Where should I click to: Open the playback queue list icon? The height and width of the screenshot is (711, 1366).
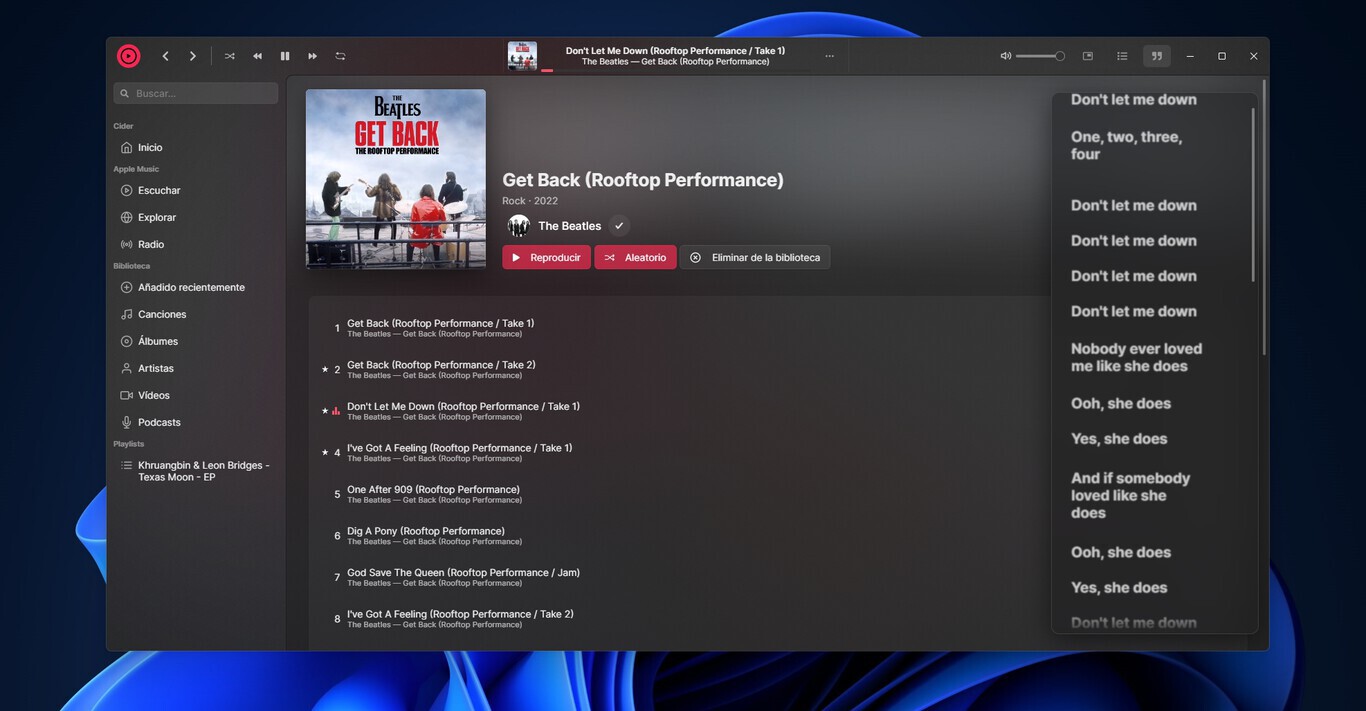click(1122, 56)
